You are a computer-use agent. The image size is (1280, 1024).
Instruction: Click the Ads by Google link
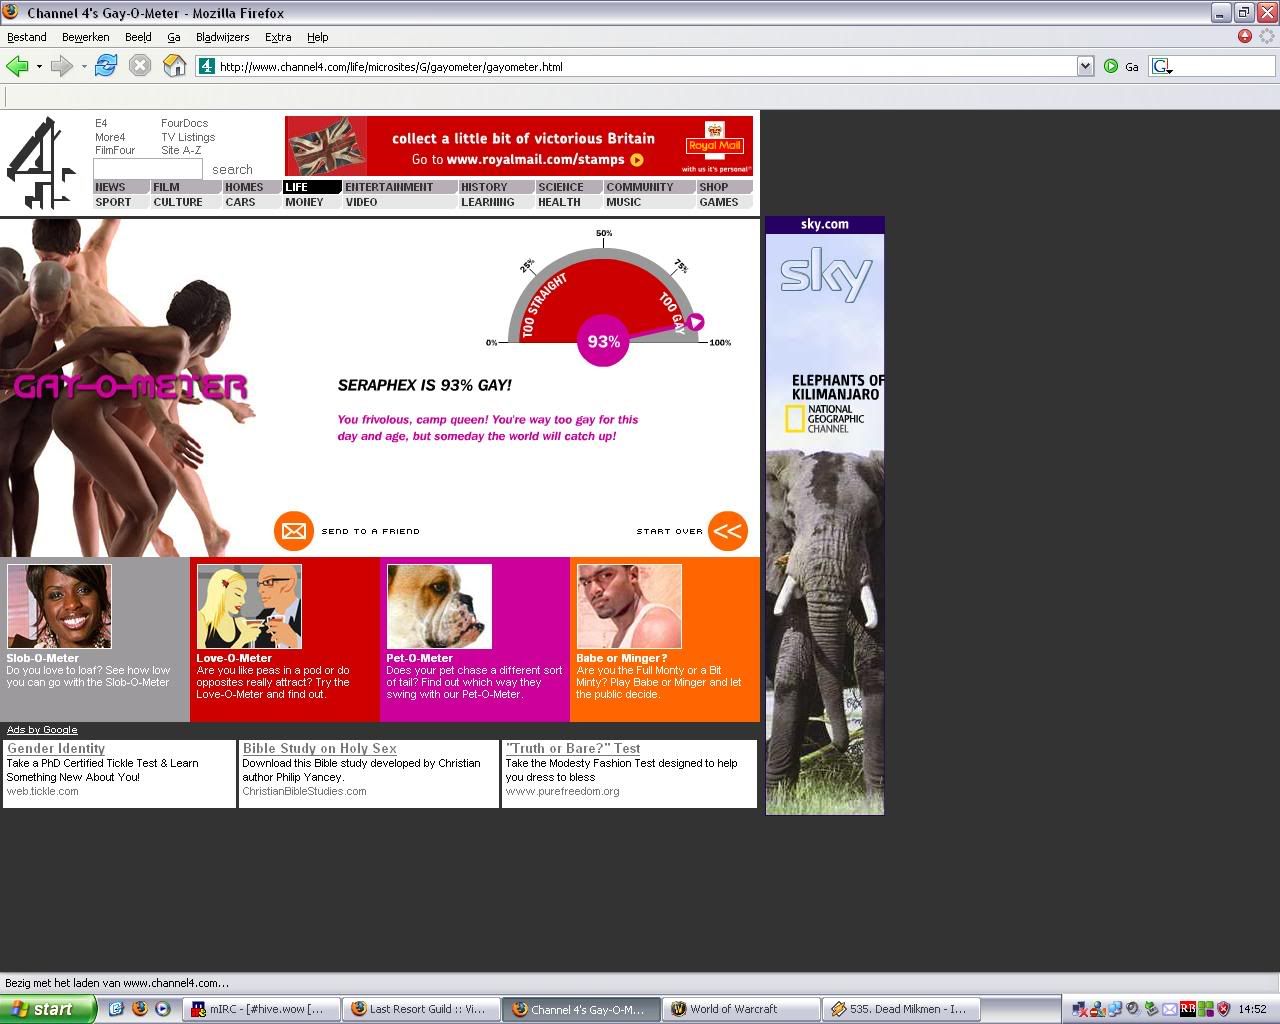pos(42,729)
